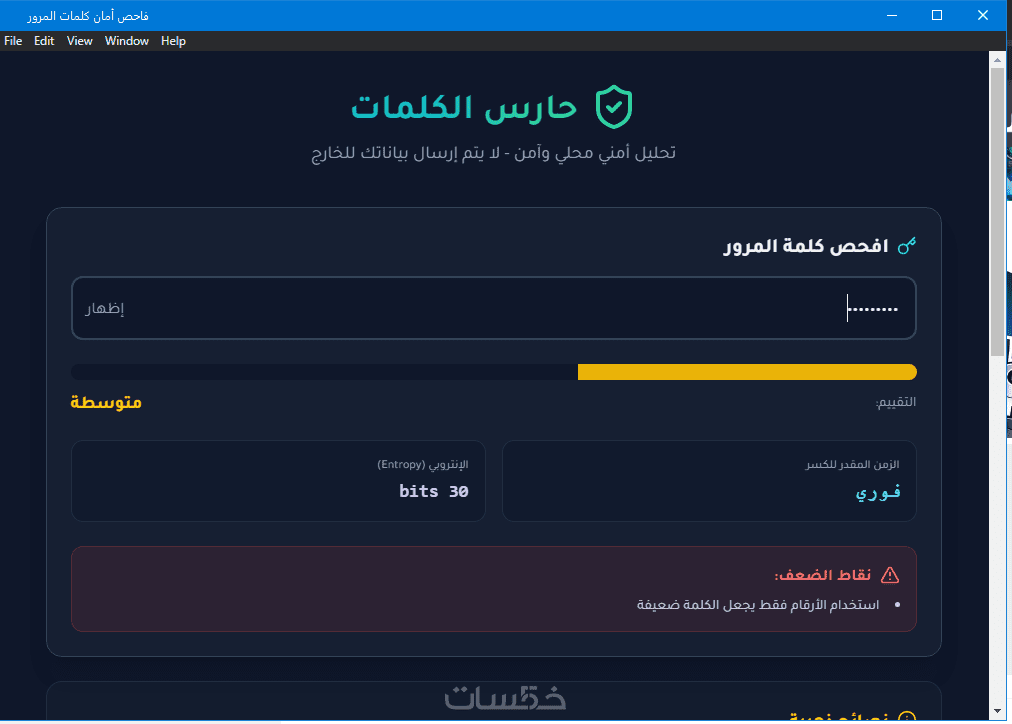Toggle password visibility with إظهار
This screenshot has height=724, width=1012.
[x=105, y=308]
